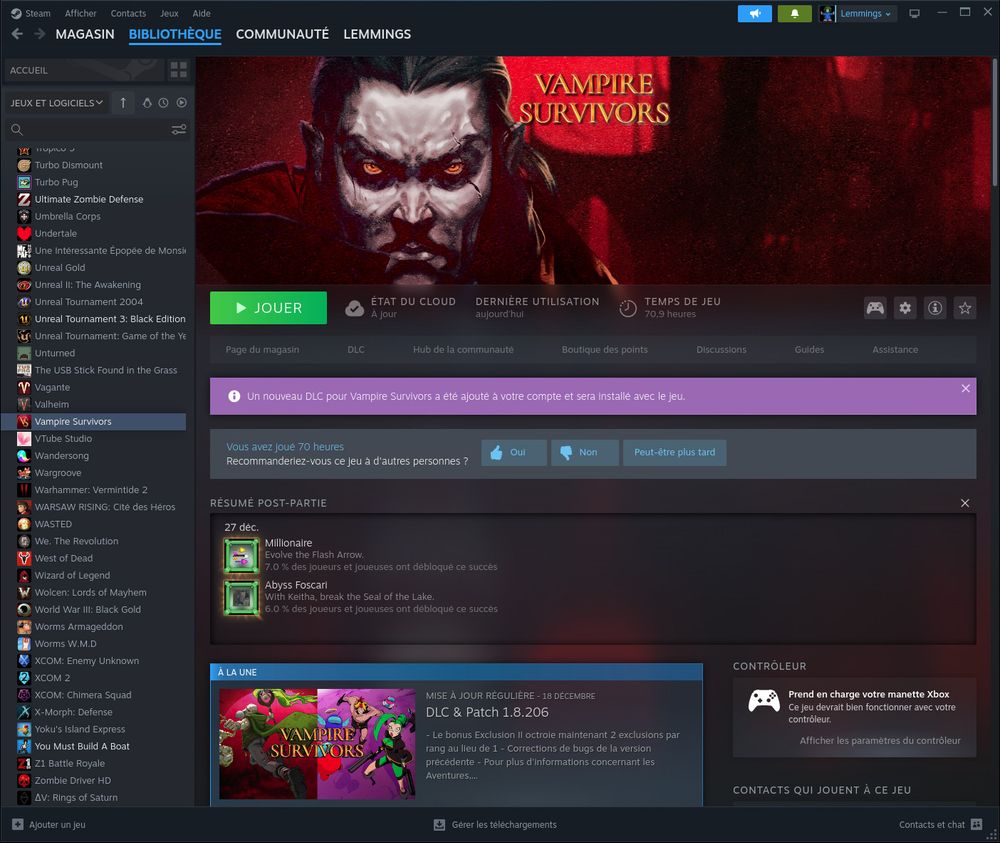Select VTube Studio in the library

pos(94,439)
